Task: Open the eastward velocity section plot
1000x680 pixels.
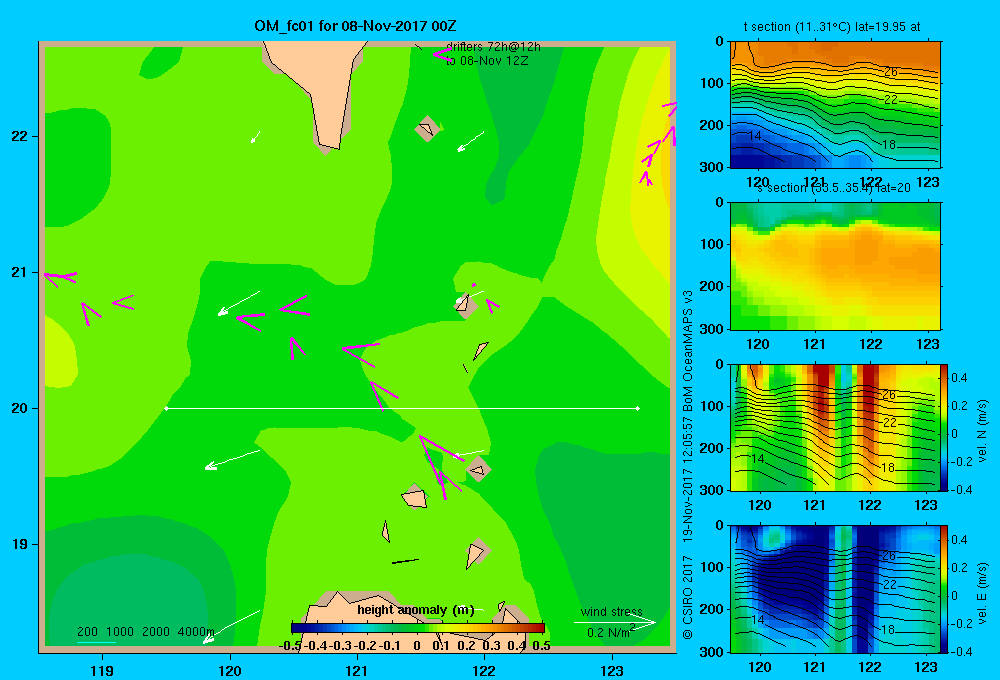Action: (x=835, y=589)
